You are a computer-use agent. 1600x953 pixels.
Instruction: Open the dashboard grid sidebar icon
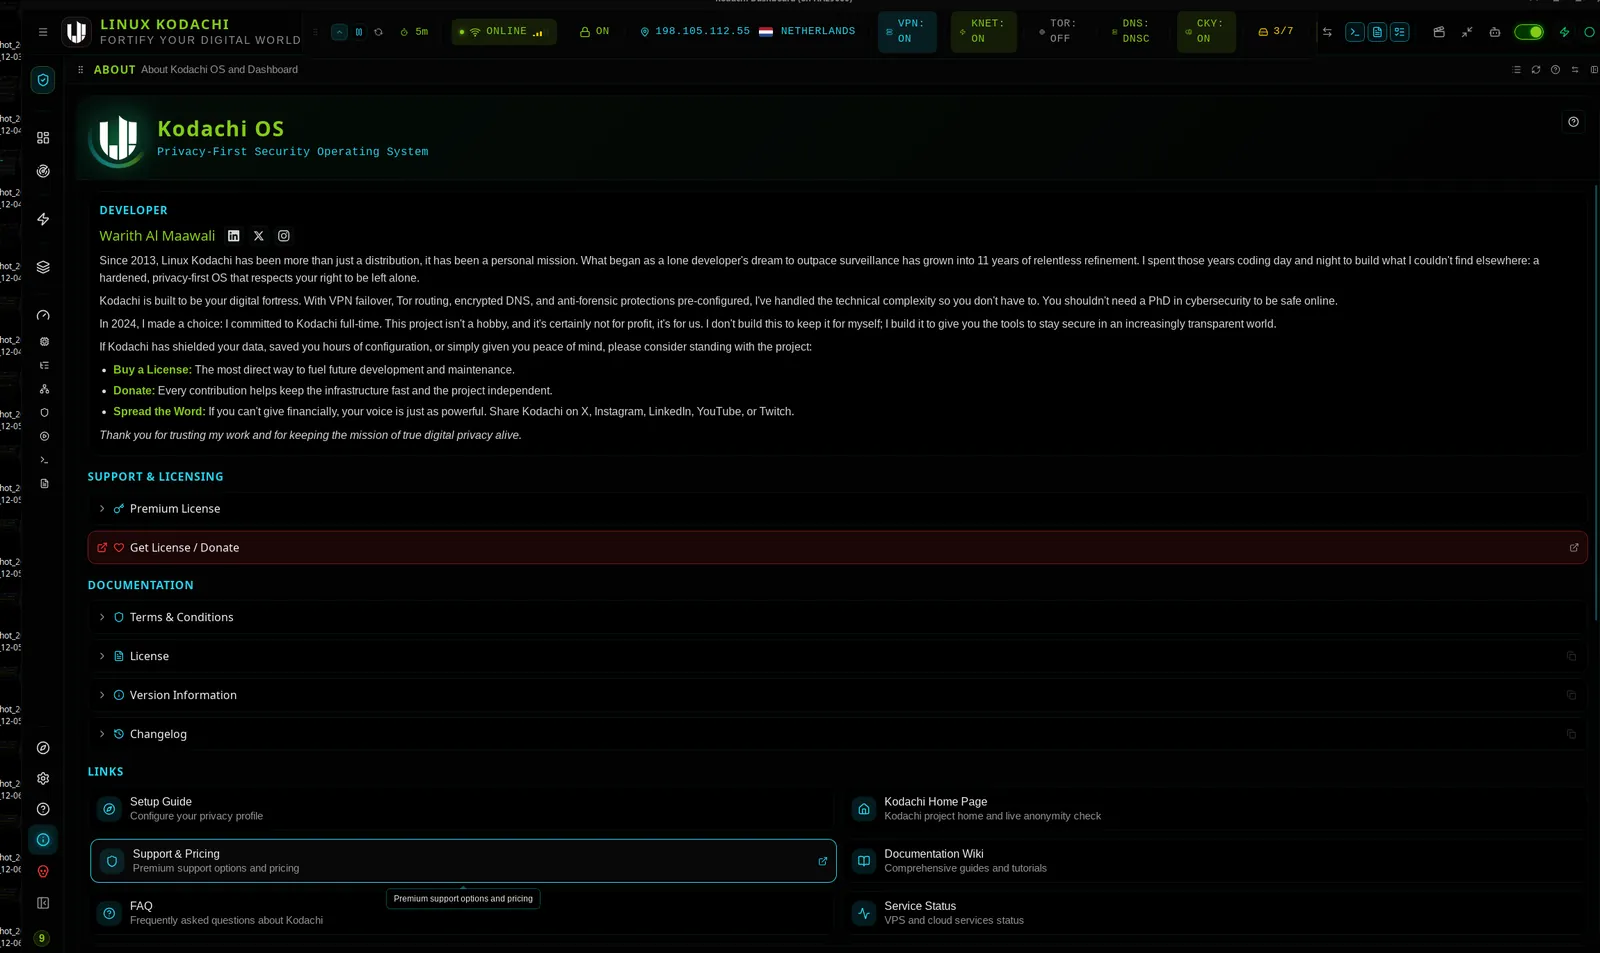(43, 138)
